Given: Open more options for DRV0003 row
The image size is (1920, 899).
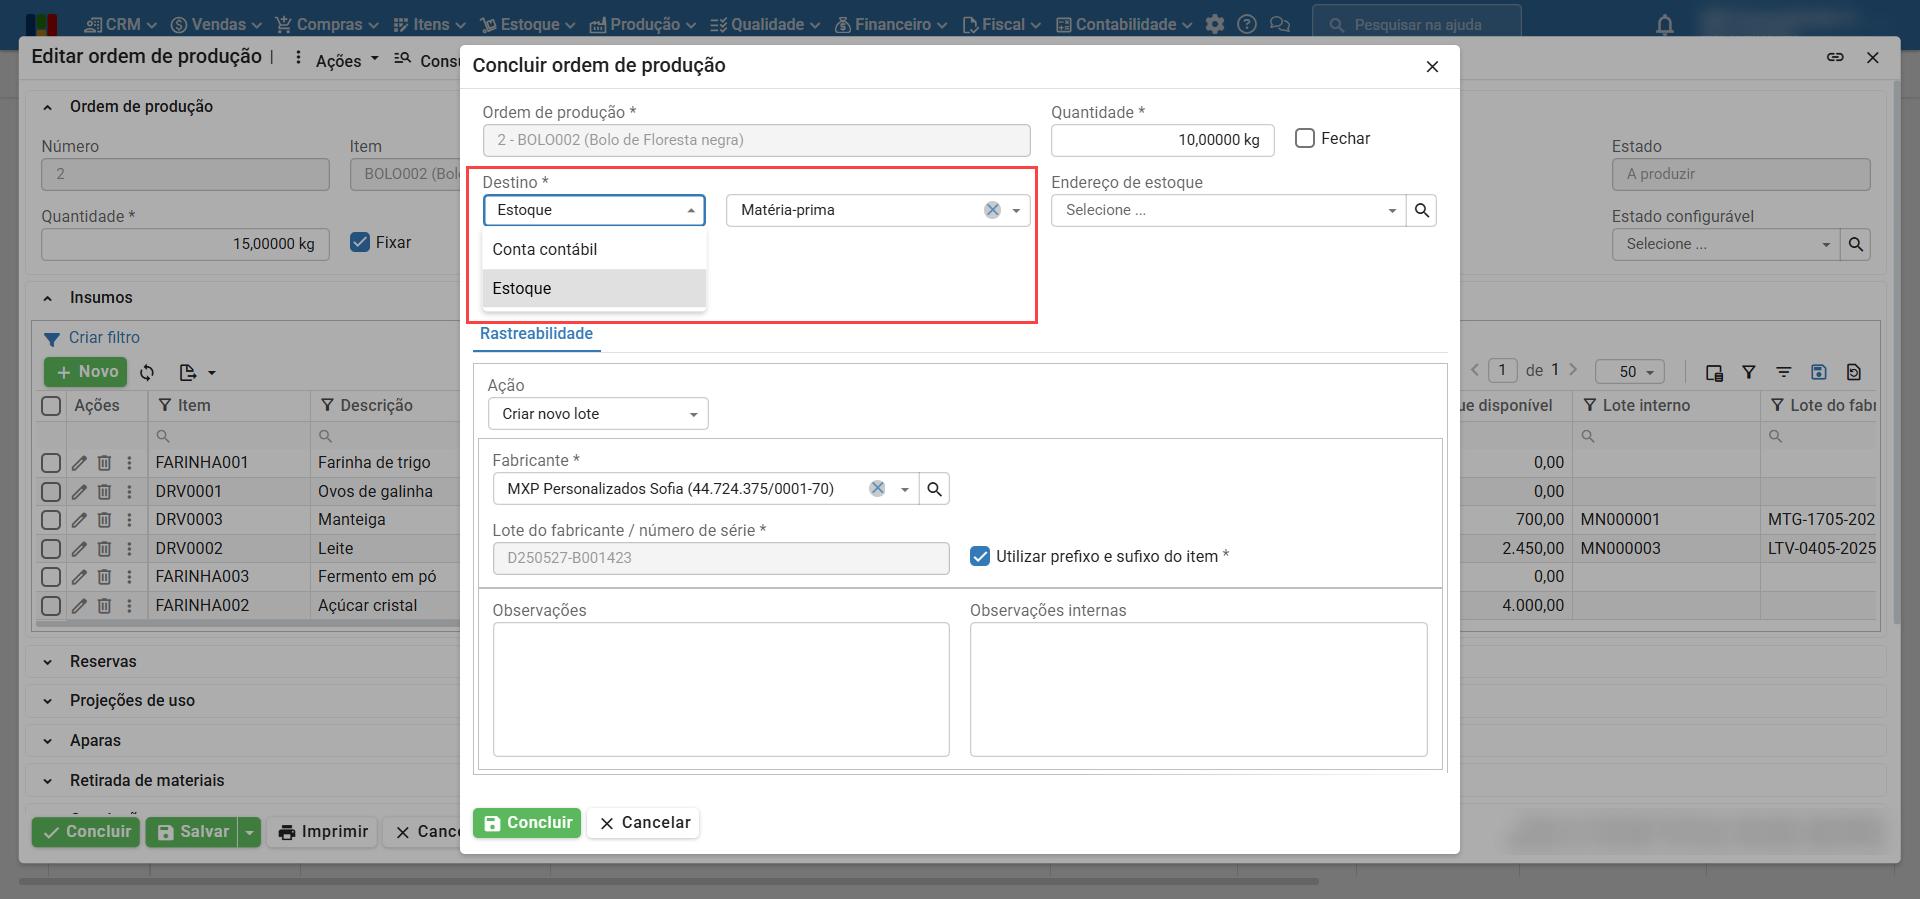Looking at the screenshot, I should click(x=129, y=520).
